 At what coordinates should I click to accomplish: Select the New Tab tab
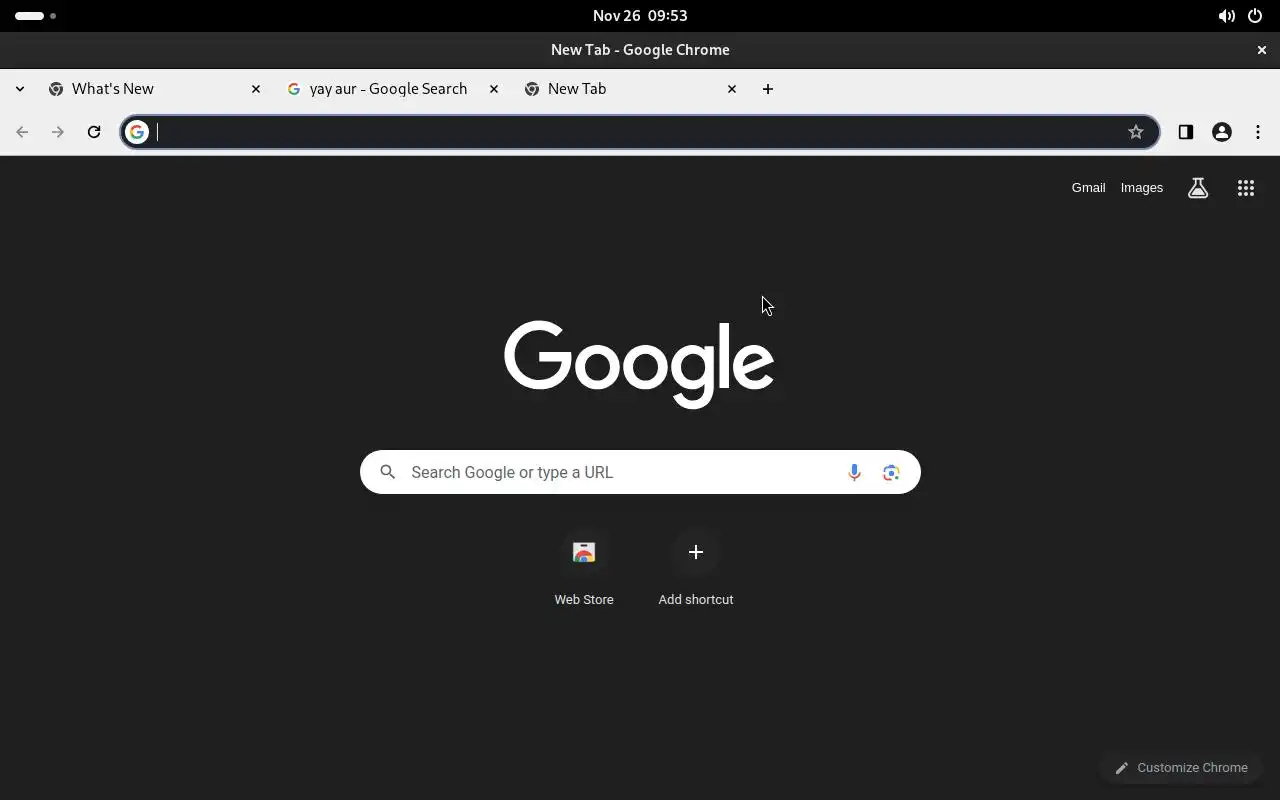(631, 89)
